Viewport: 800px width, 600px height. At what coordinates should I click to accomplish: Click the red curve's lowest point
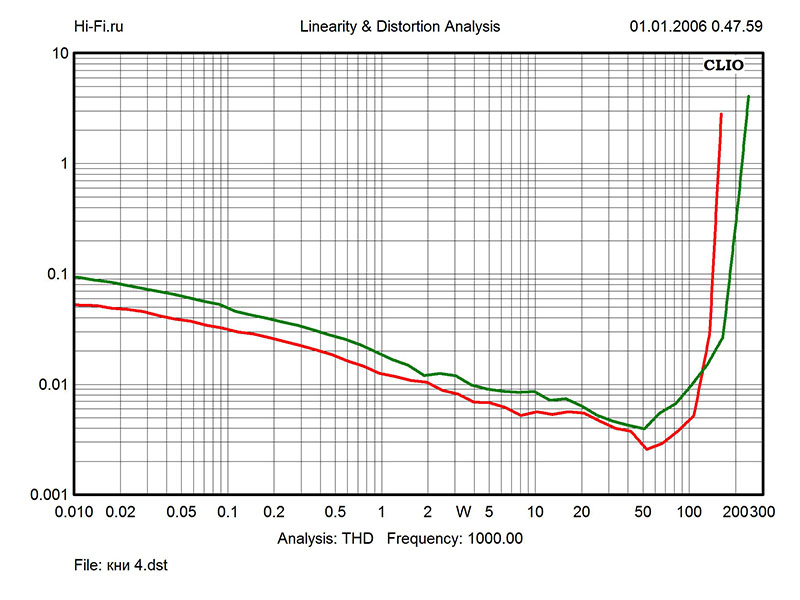click(x=647, y=449)
